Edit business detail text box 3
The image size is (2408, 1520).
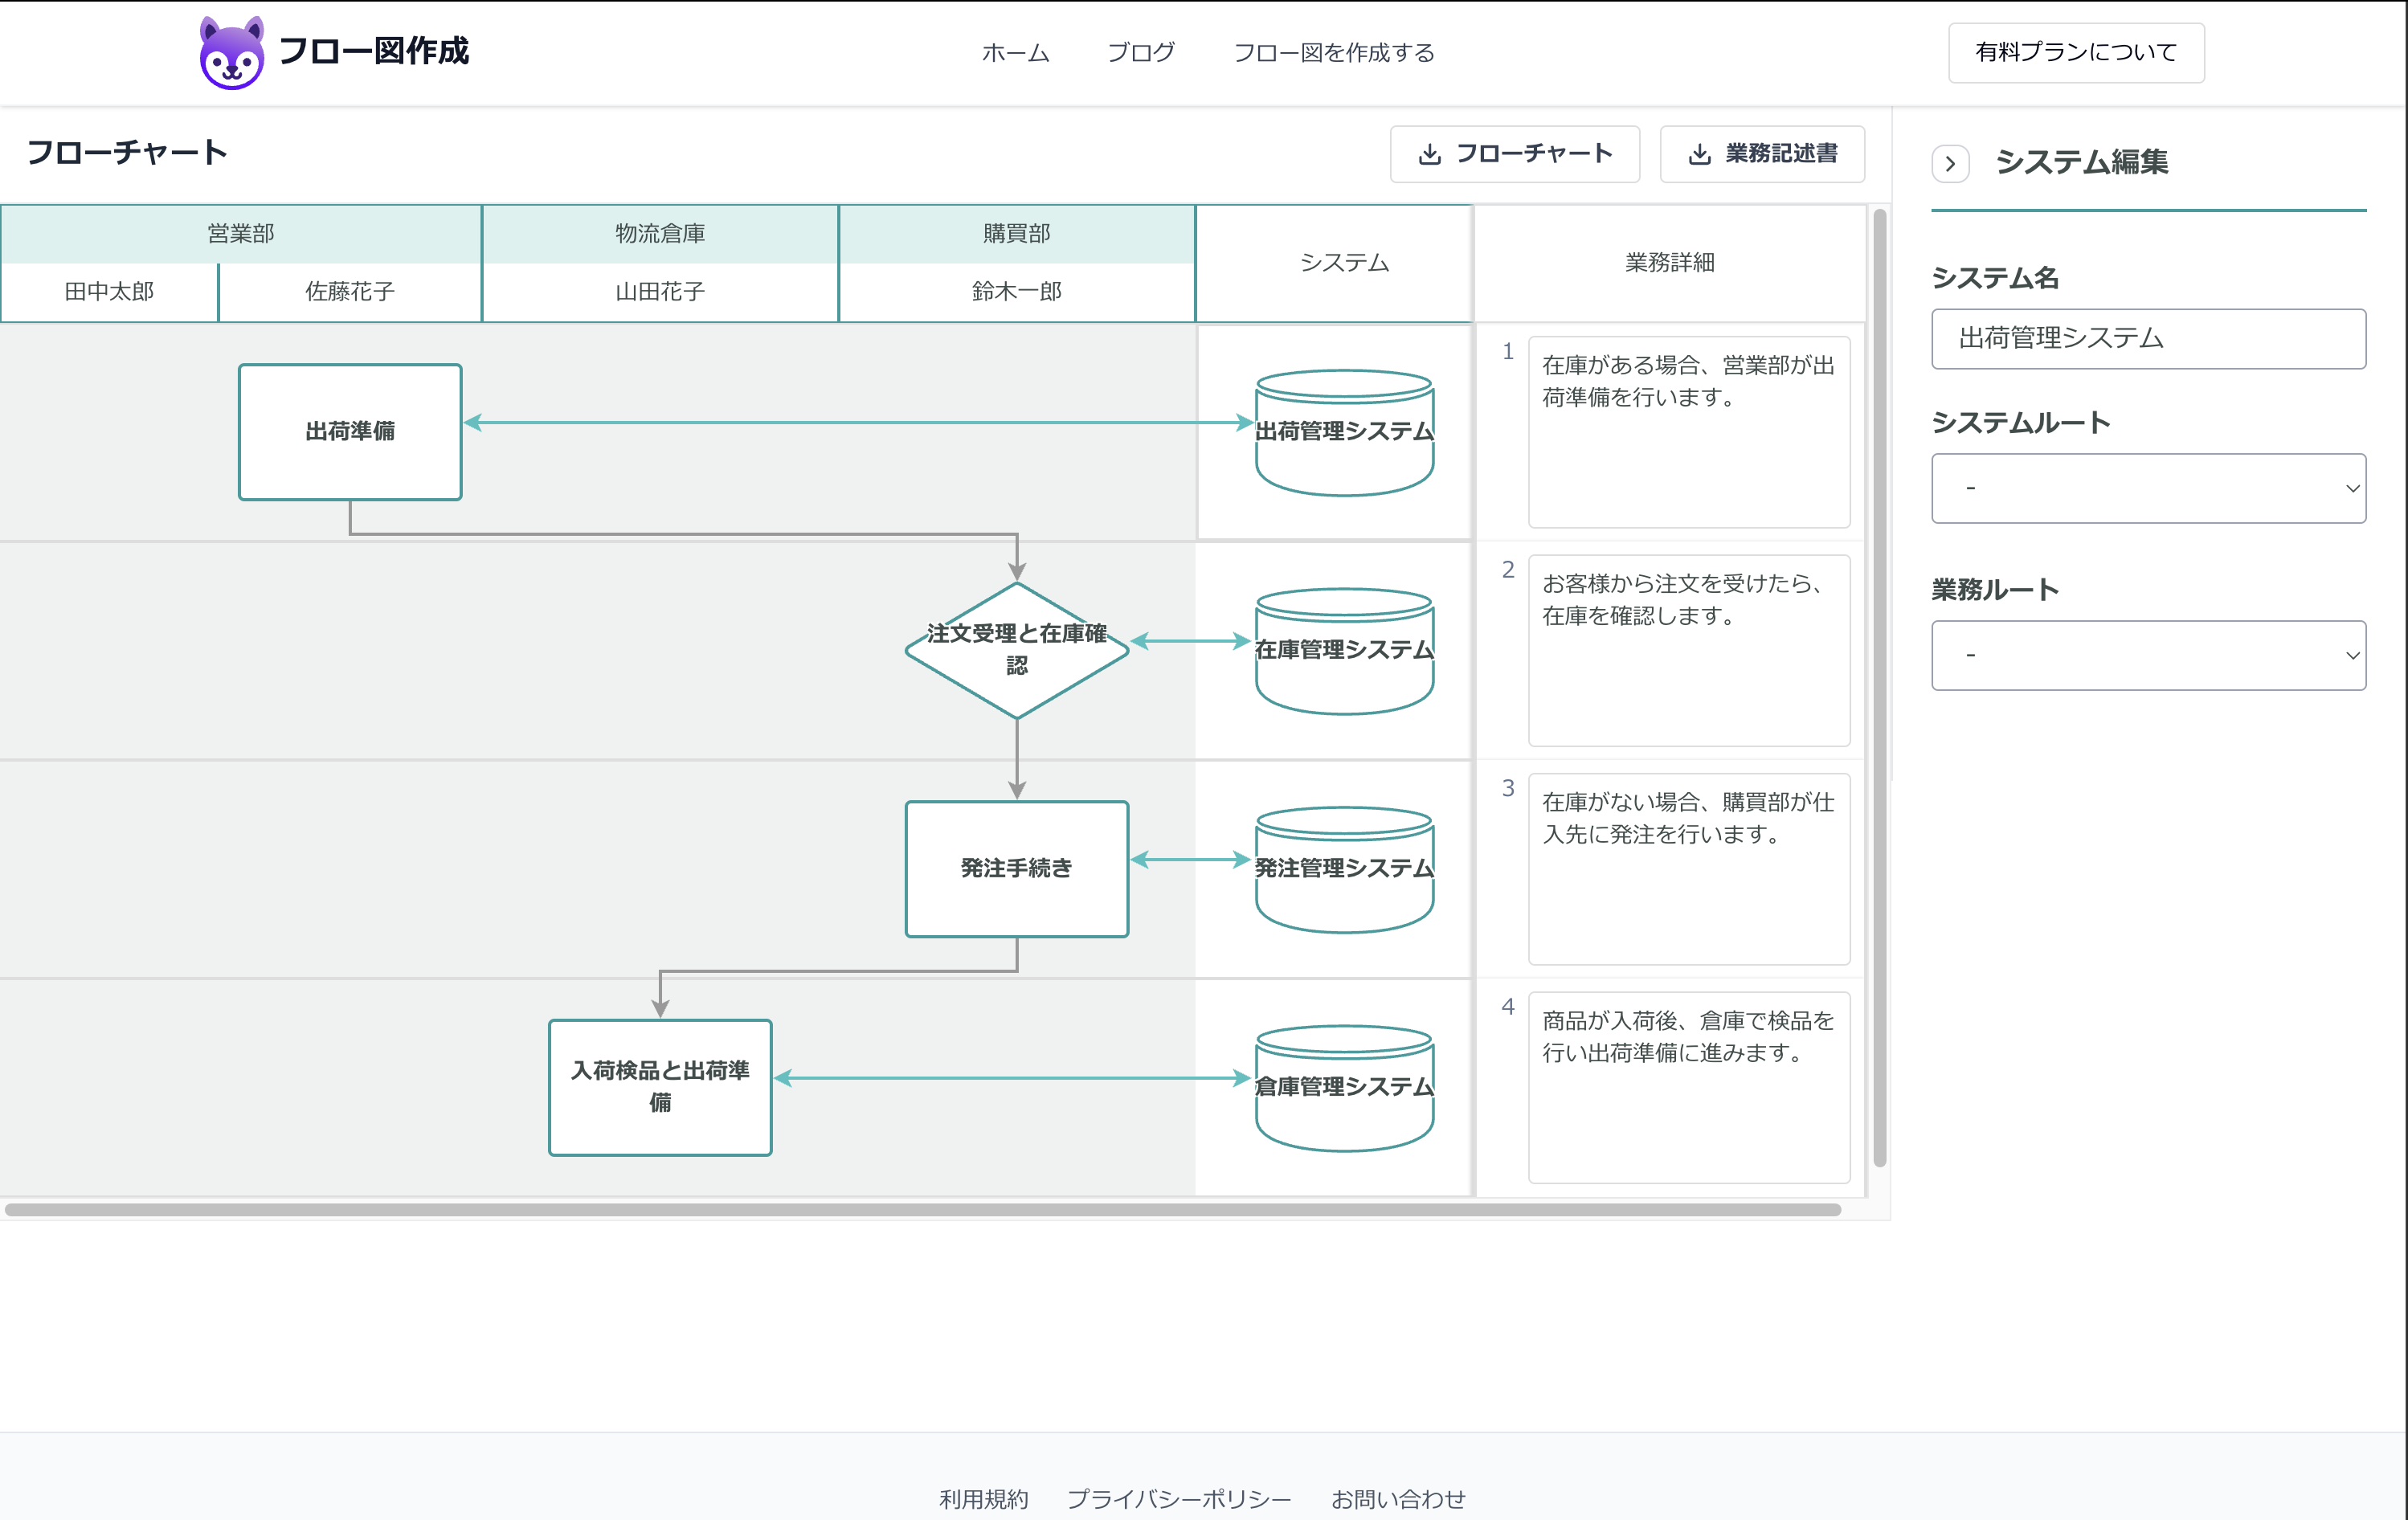[1689, 869]
